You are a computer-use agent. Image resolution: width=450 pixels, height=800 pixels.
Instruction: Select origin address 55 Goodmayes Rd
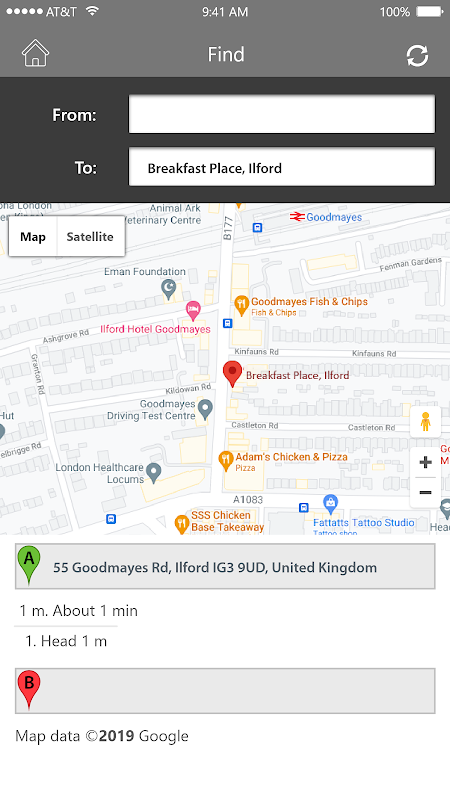tap(225, 566)
